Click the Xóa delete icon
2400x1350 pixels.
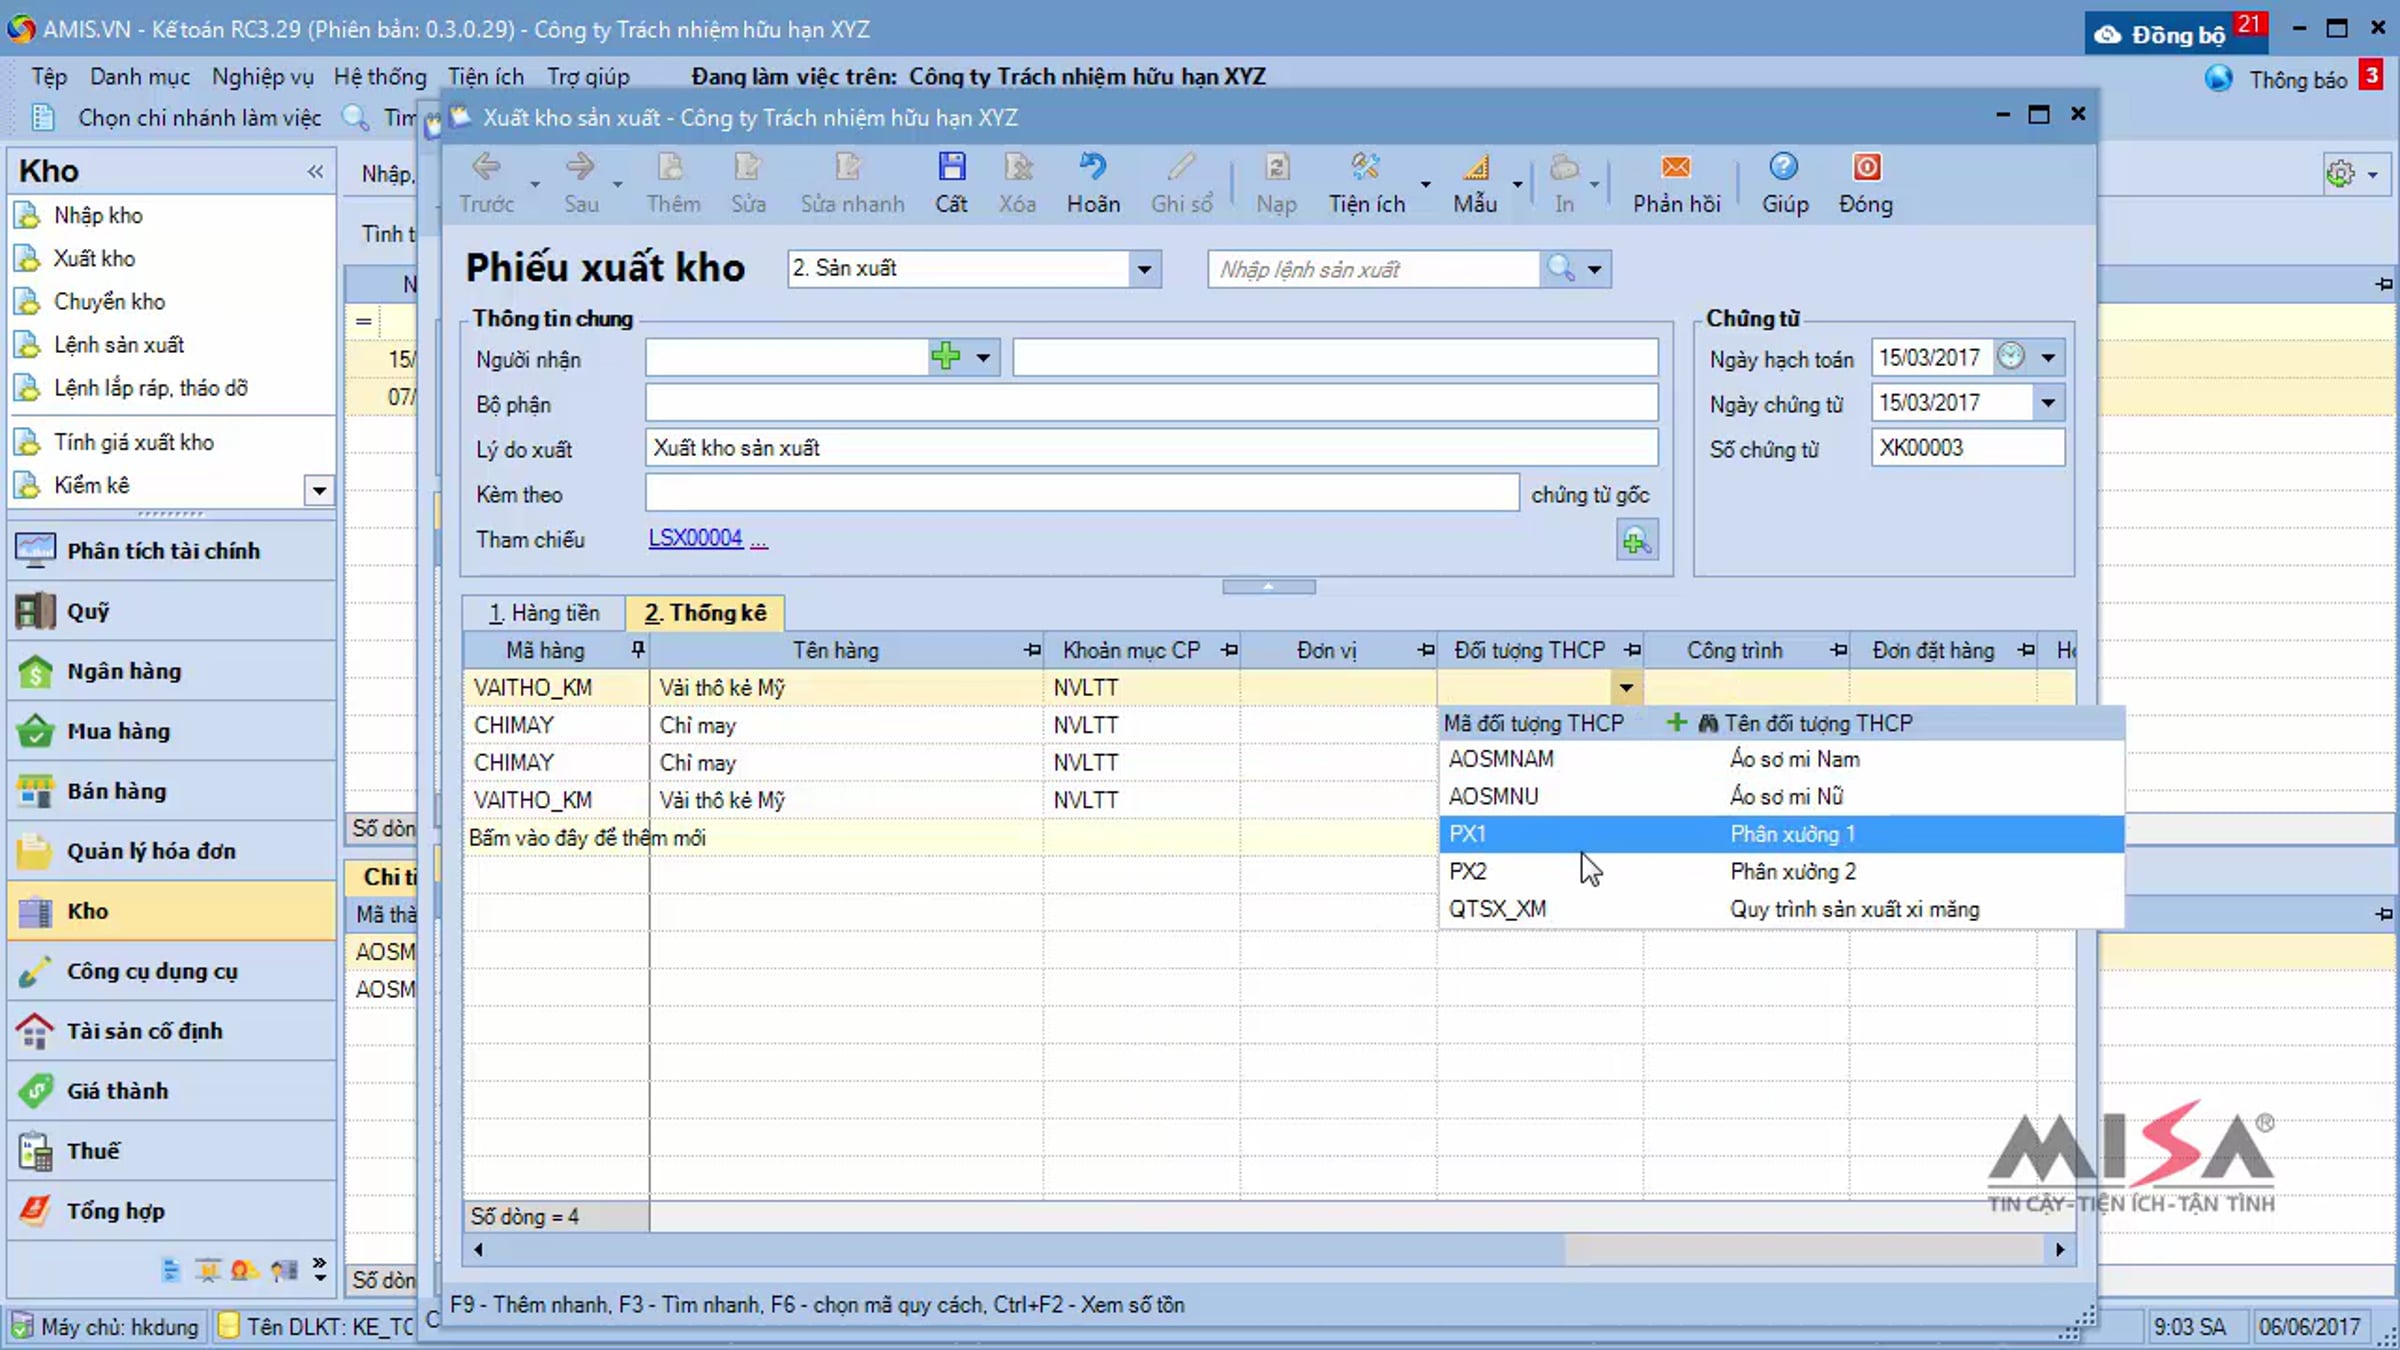[1017, 167]
